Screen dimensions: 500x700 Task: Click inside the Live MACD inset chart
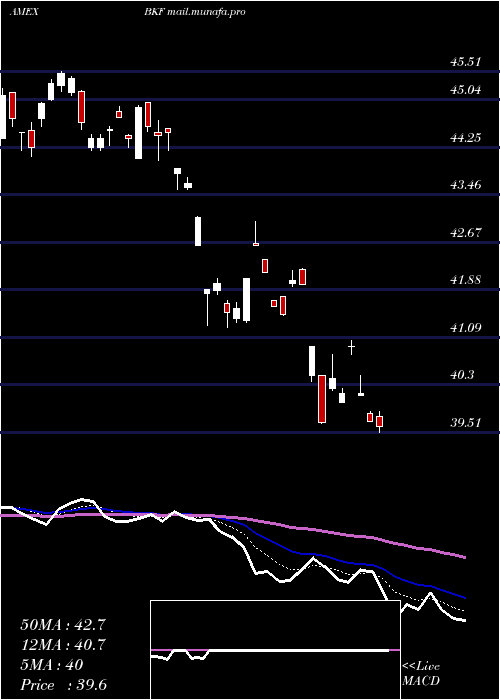pyautogui.click(x=275, y=650)
